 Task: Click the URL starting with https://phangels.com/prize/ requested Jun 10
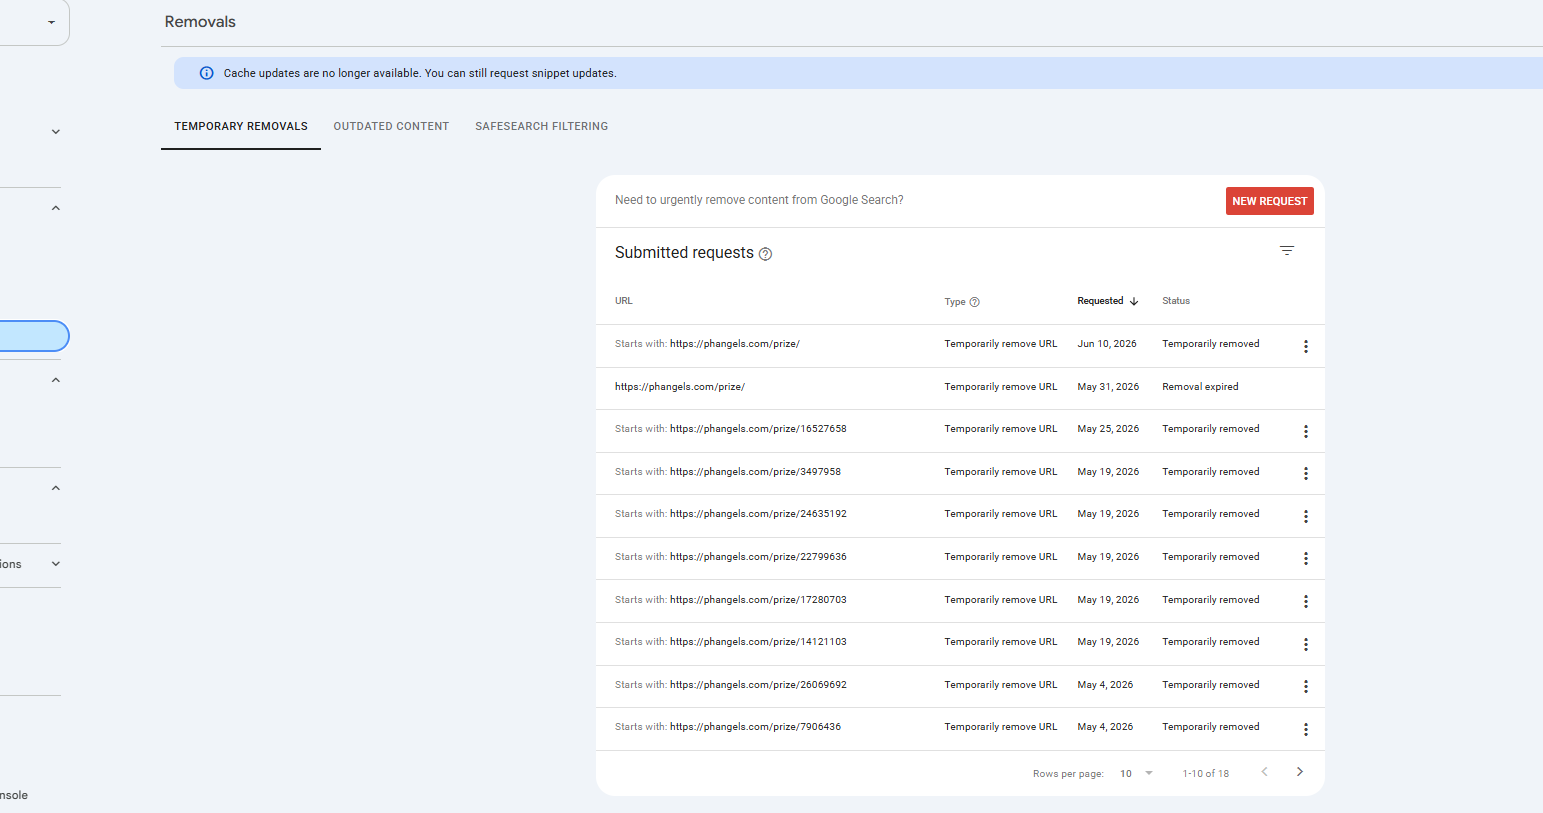pos(735,344)
